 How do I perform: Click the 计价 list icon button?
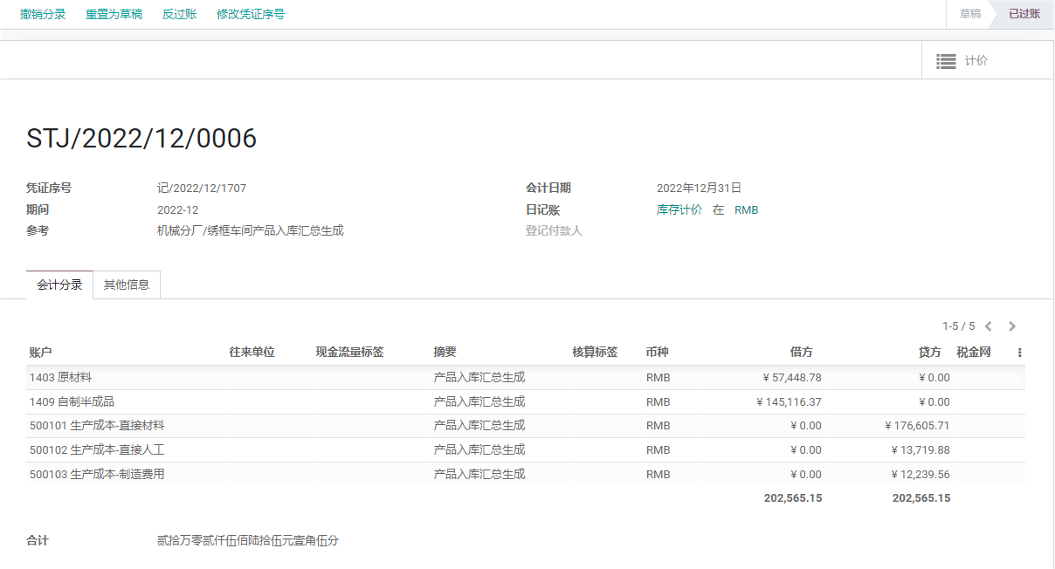pos(961,61)
